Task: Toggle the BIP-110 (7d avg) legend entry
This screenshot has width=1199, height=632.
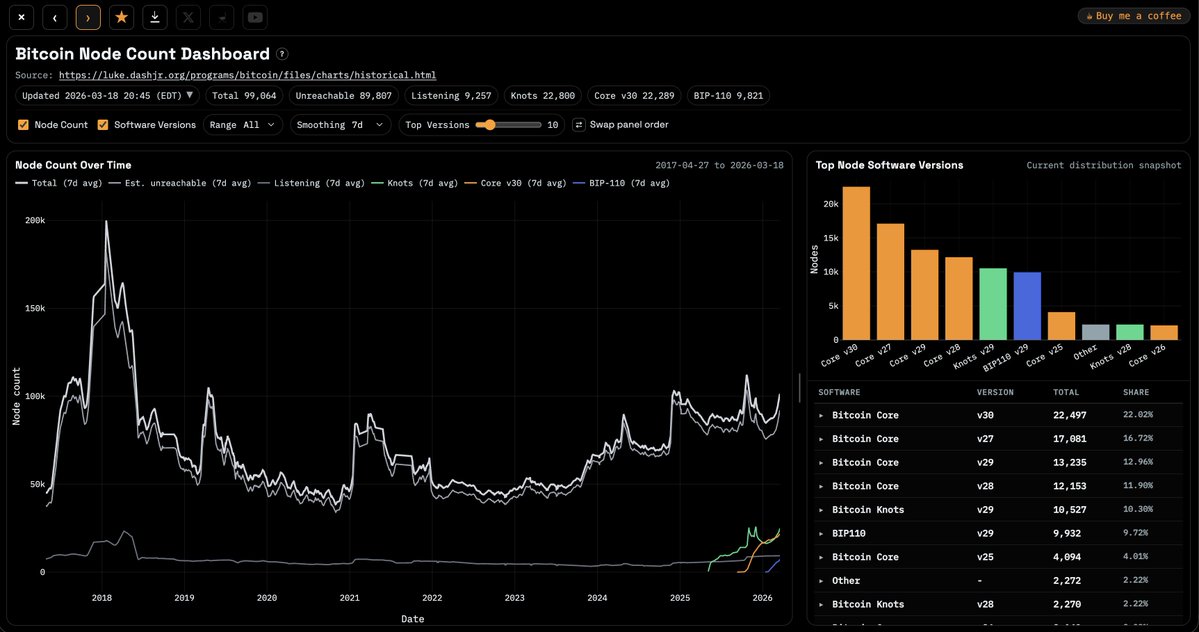Action: pyautogui.click(x=621, y=183)
